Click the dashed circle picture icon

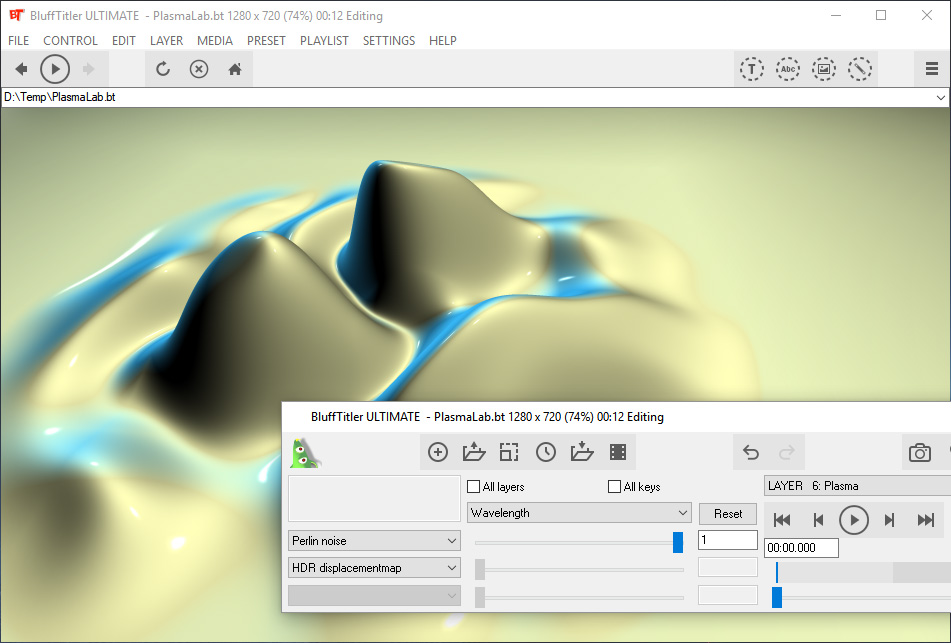824,69
